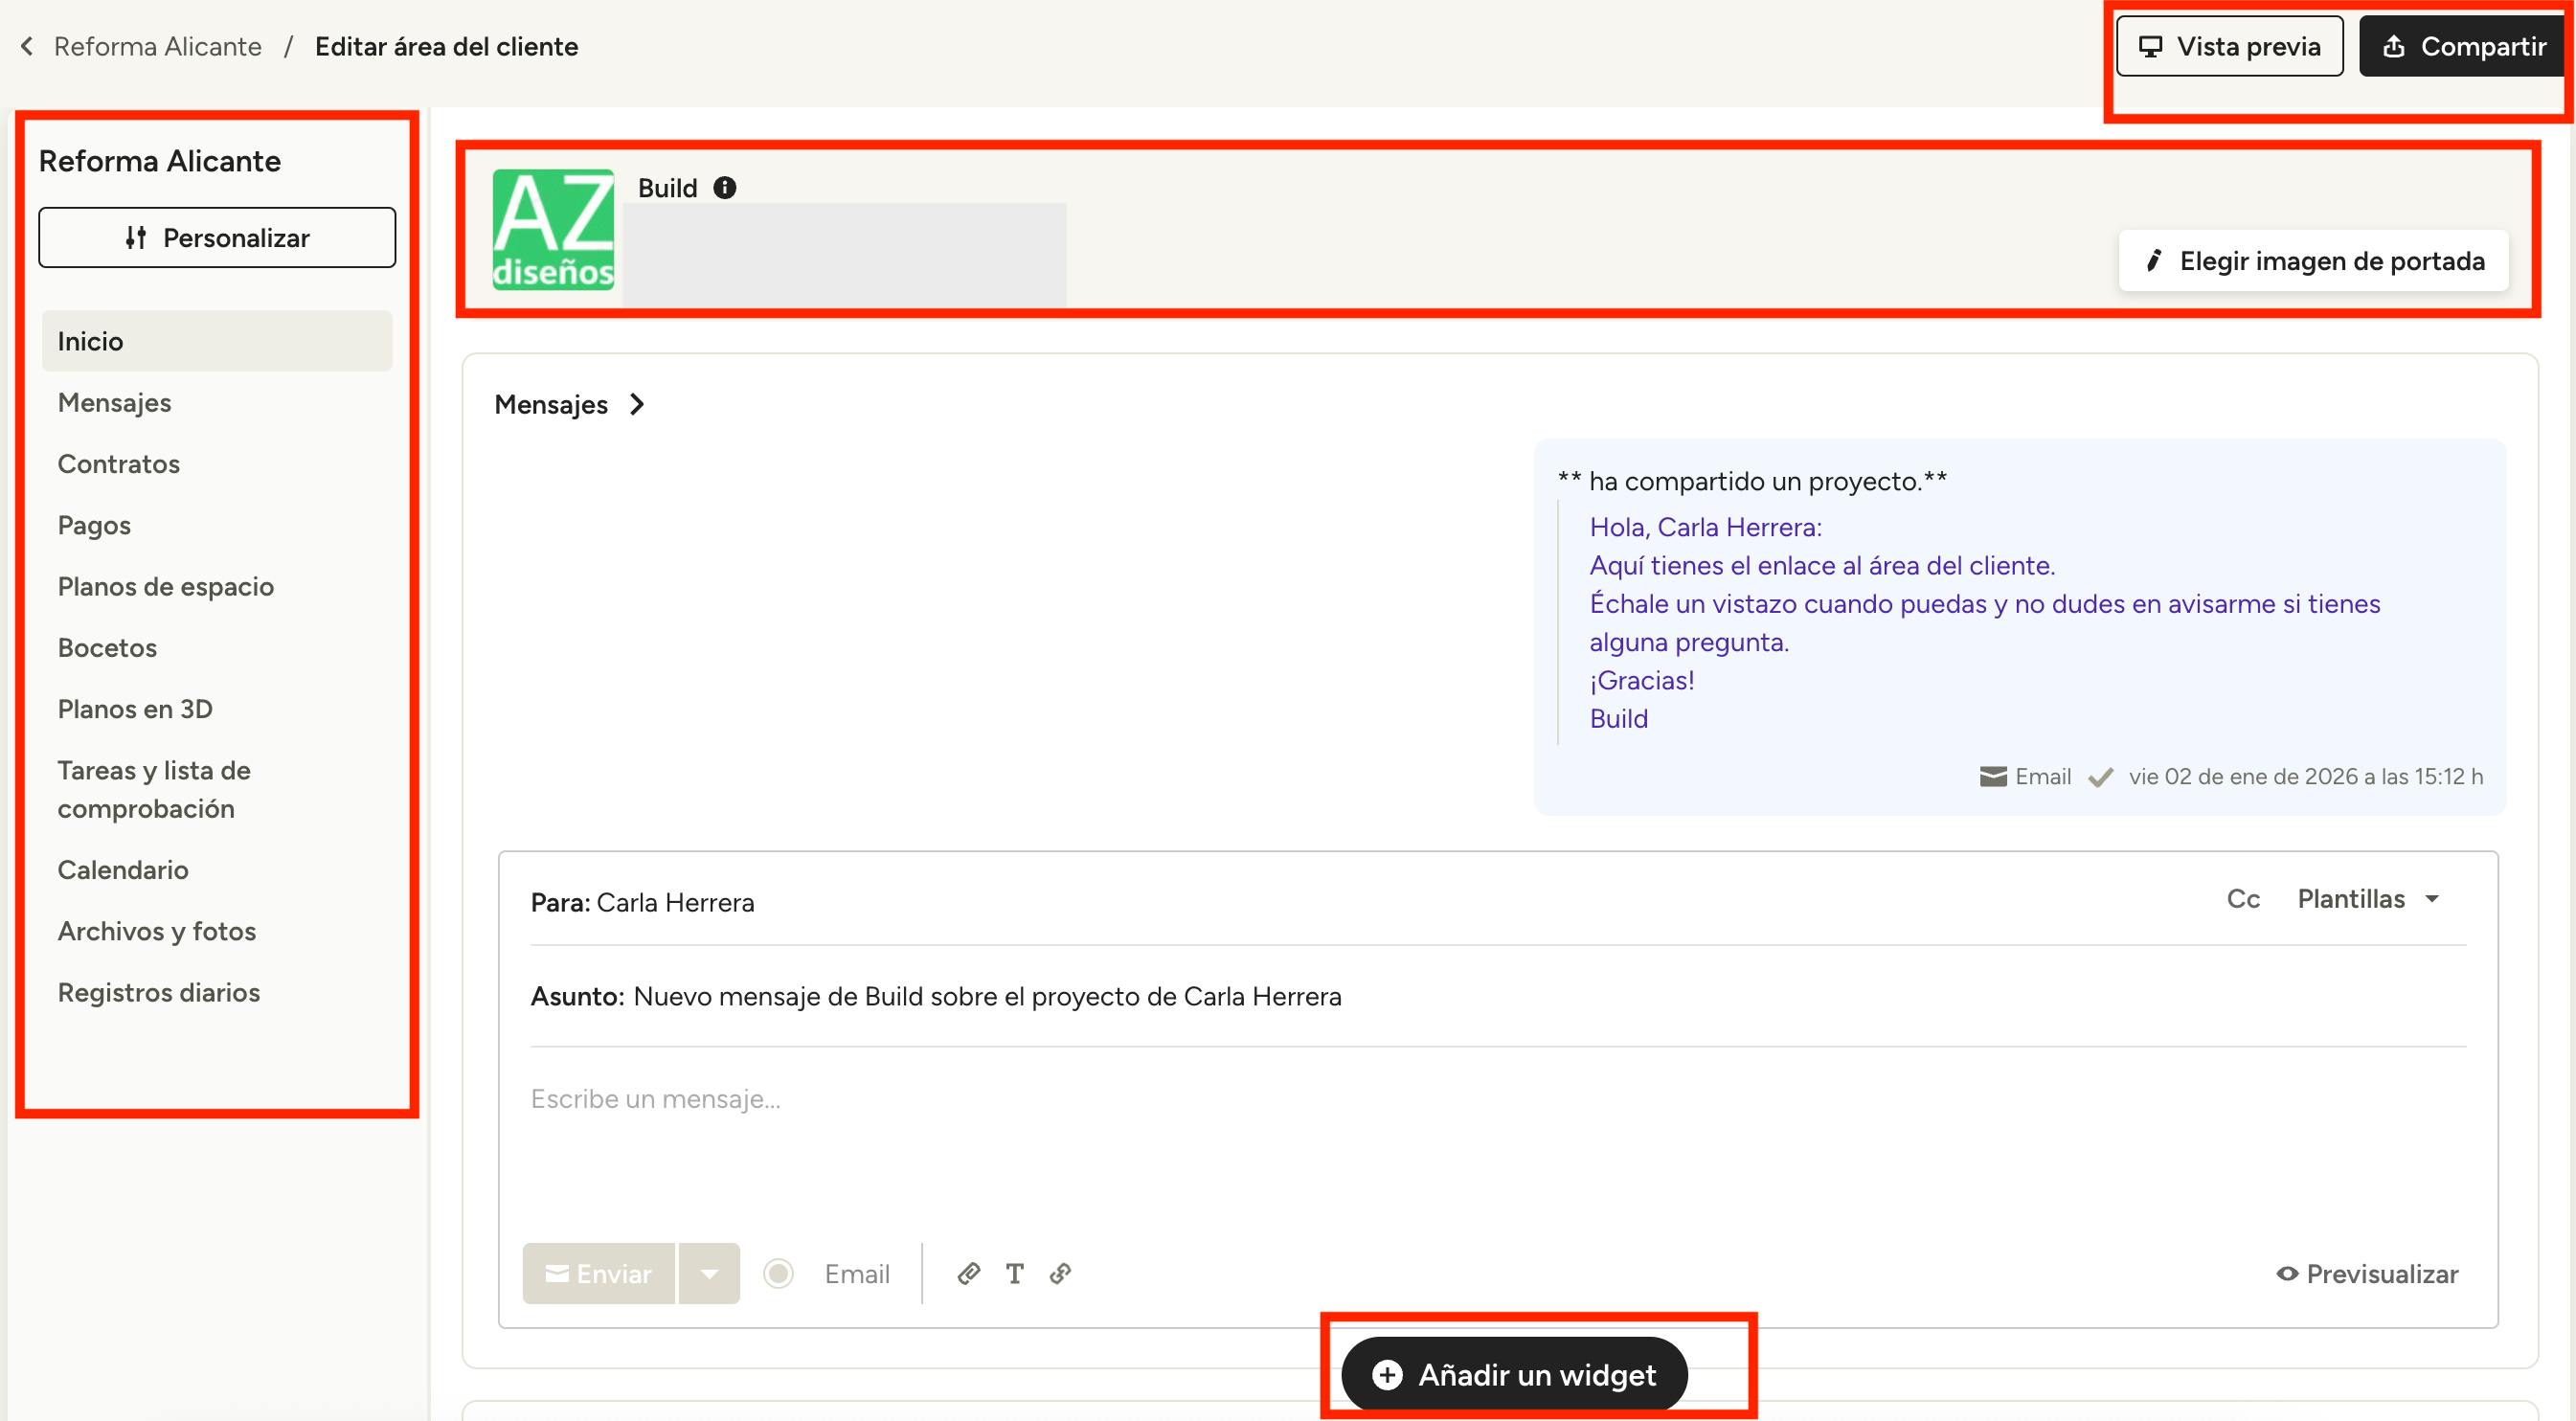Click the insert link chain icon
Image resolution: width=2576 pixels, height=1421 pixels.
point(1060,1273)
